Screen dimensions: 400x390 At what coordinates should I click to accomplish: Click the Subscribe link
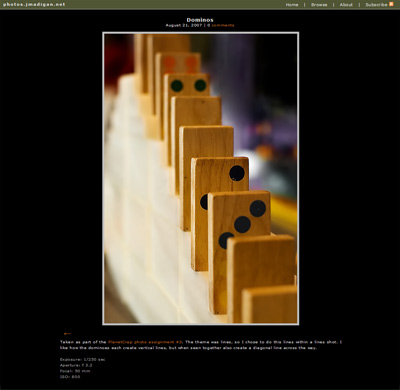click(376, 5)
